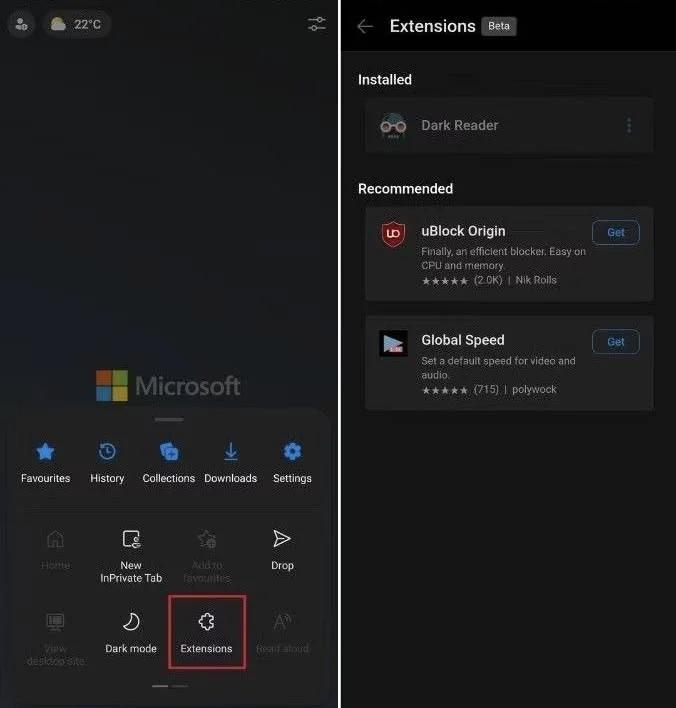676x708 pixels.
Task: Open page settings sliders icon
Action: pyautogui.click(x=317, y=24)
